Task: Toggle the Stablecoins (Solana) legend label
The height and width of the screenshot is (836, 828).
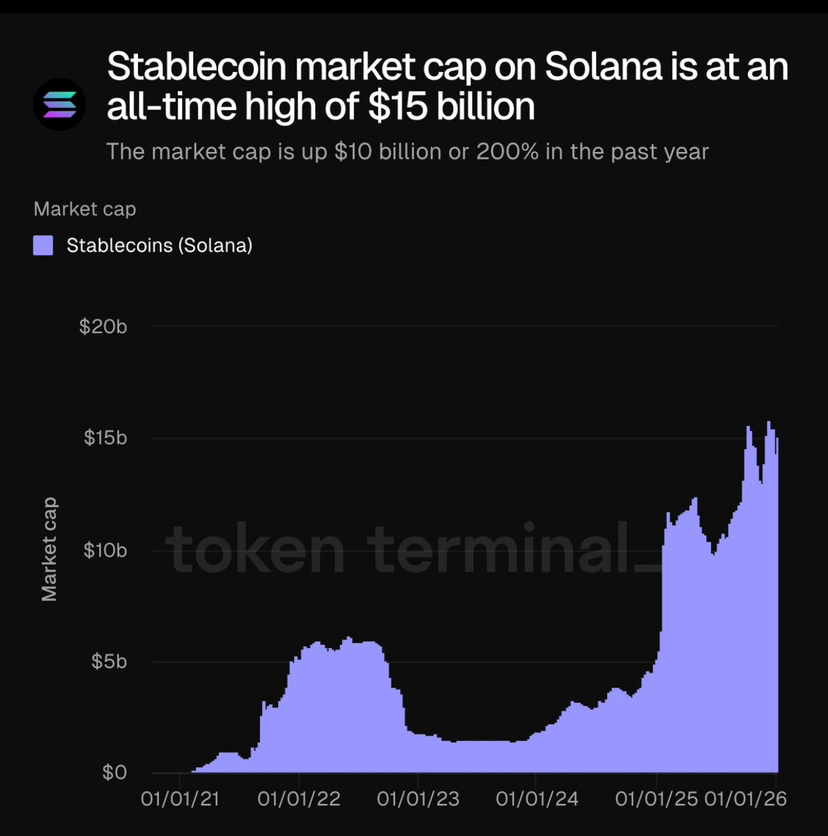Action: click(159, 245)
